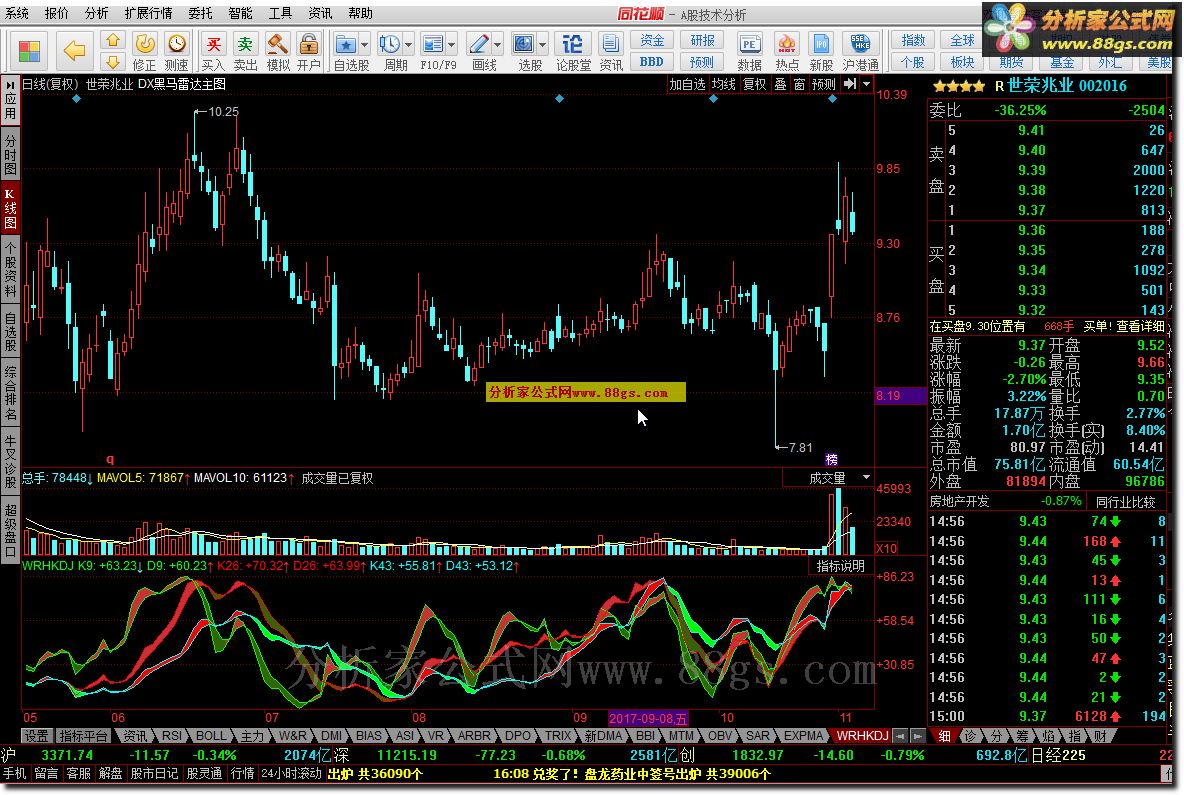Open the 论股堂 forum icon
Image resolution: width=1184 pixels, height=795 pixels.
point(573,51)
